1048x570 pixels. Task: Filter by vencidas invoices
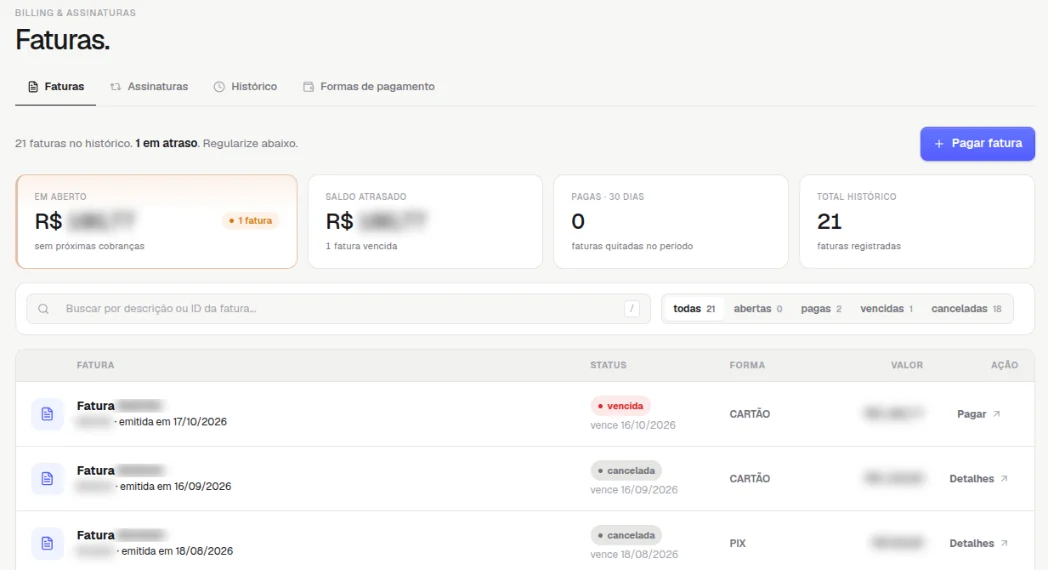pos(886,309)
